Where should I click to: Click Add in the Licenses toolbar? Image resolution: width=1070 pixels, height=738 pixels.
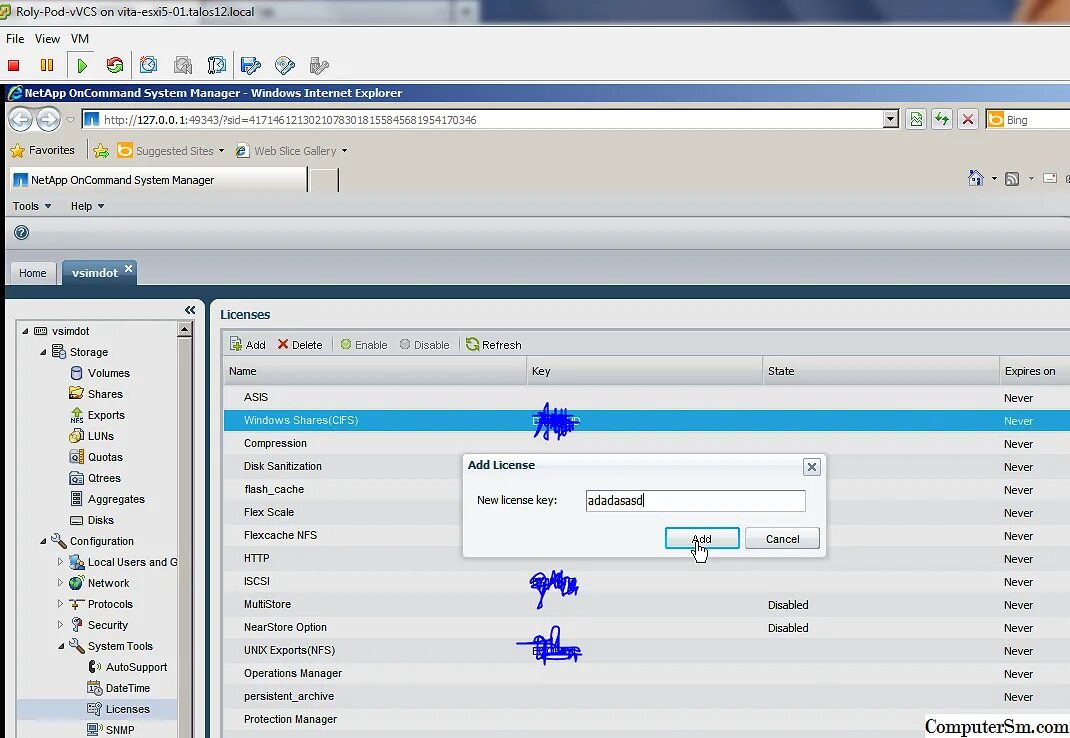(x=248, y=345)
